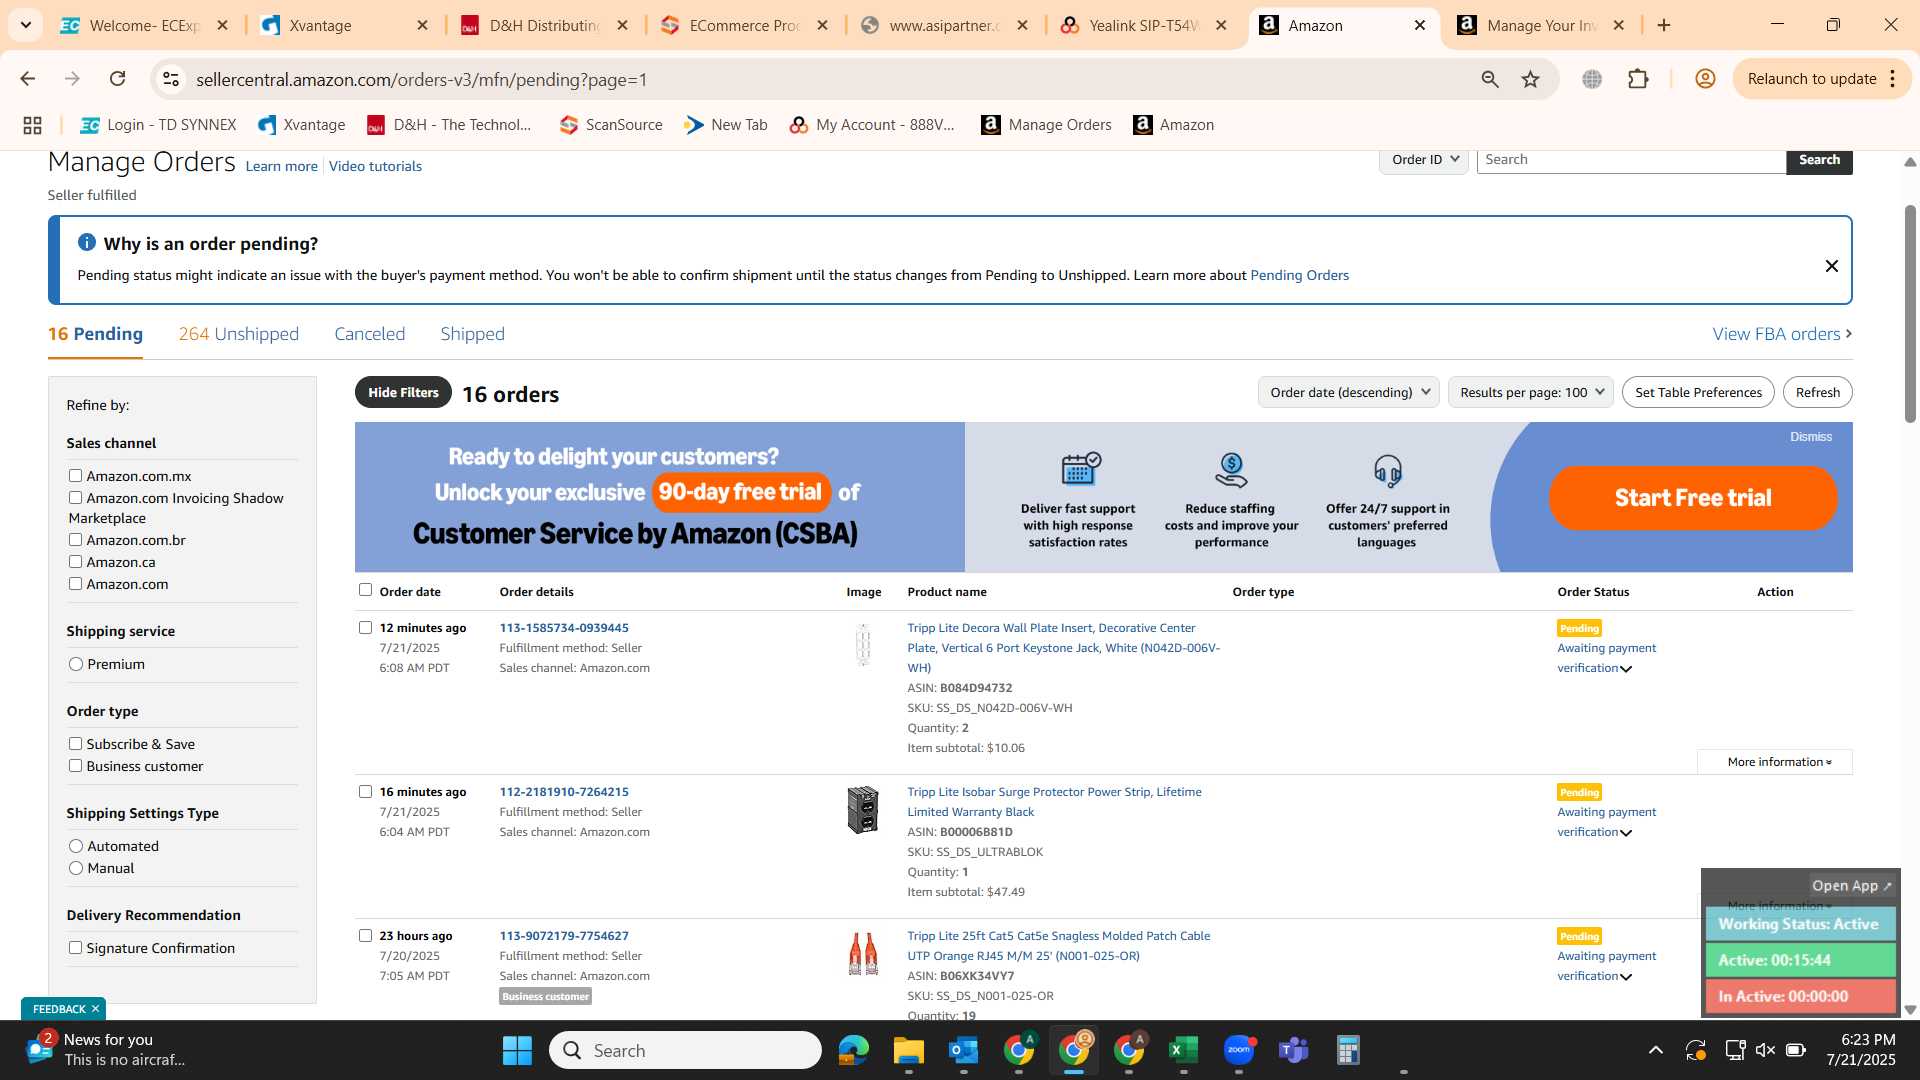Select Automated shipping settings type
Screen dimensions: 1920x1080
pyautogui.click(x=76, y=846)
